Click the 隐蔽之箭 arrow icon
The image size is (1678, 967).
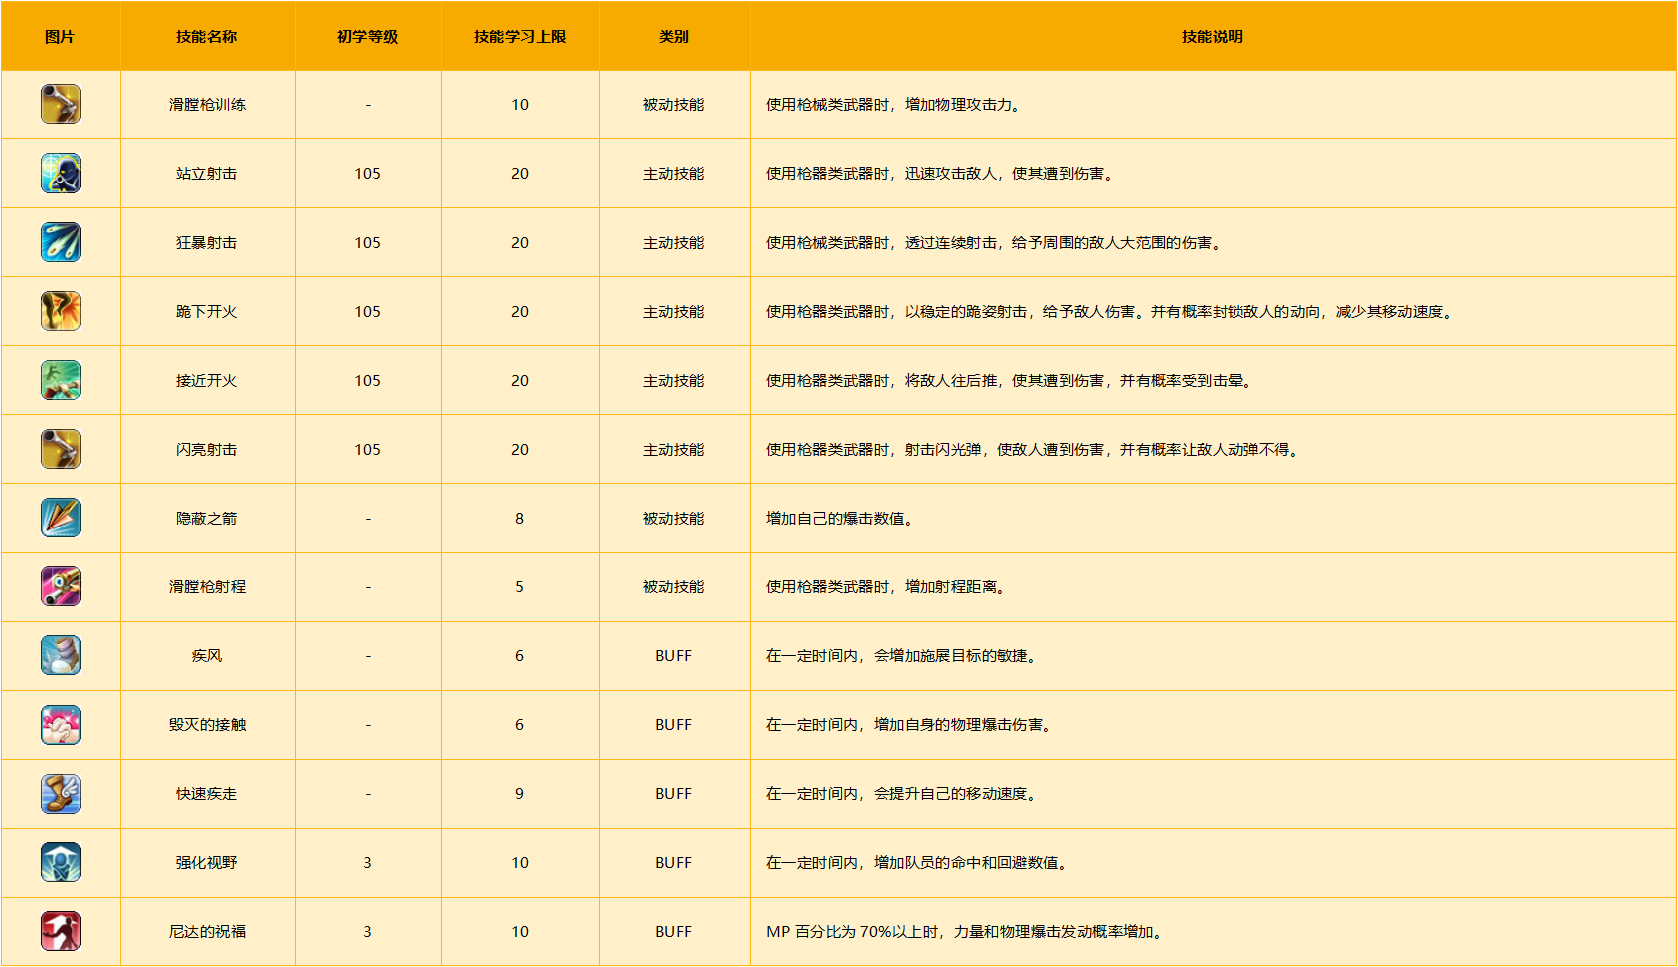[61, 518]
